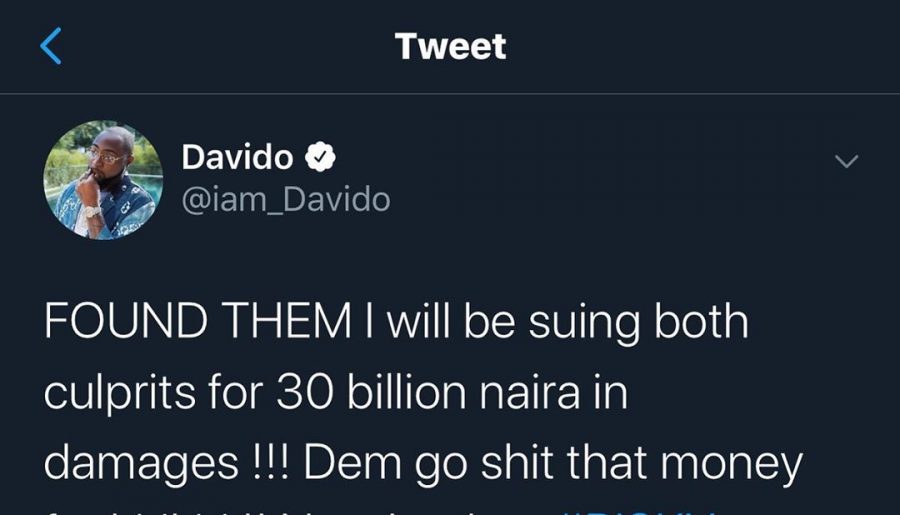The image size is (900, 515).
Task: Open the tweet options chevron menu
Action: pyautogui.click(x=846, y=161)
